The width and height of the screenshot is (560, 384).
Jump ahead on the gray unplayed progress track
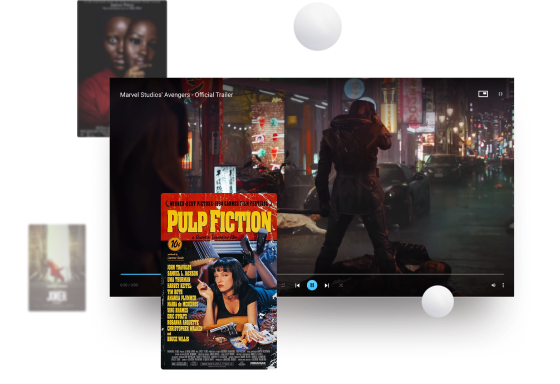point(390,274)
